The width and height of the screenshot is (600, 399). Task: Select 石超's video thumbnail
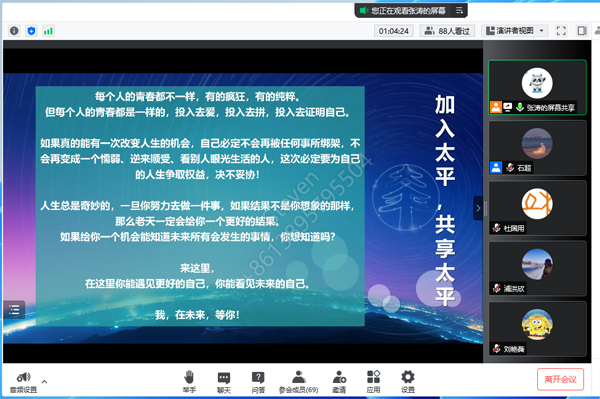point(537,148)
